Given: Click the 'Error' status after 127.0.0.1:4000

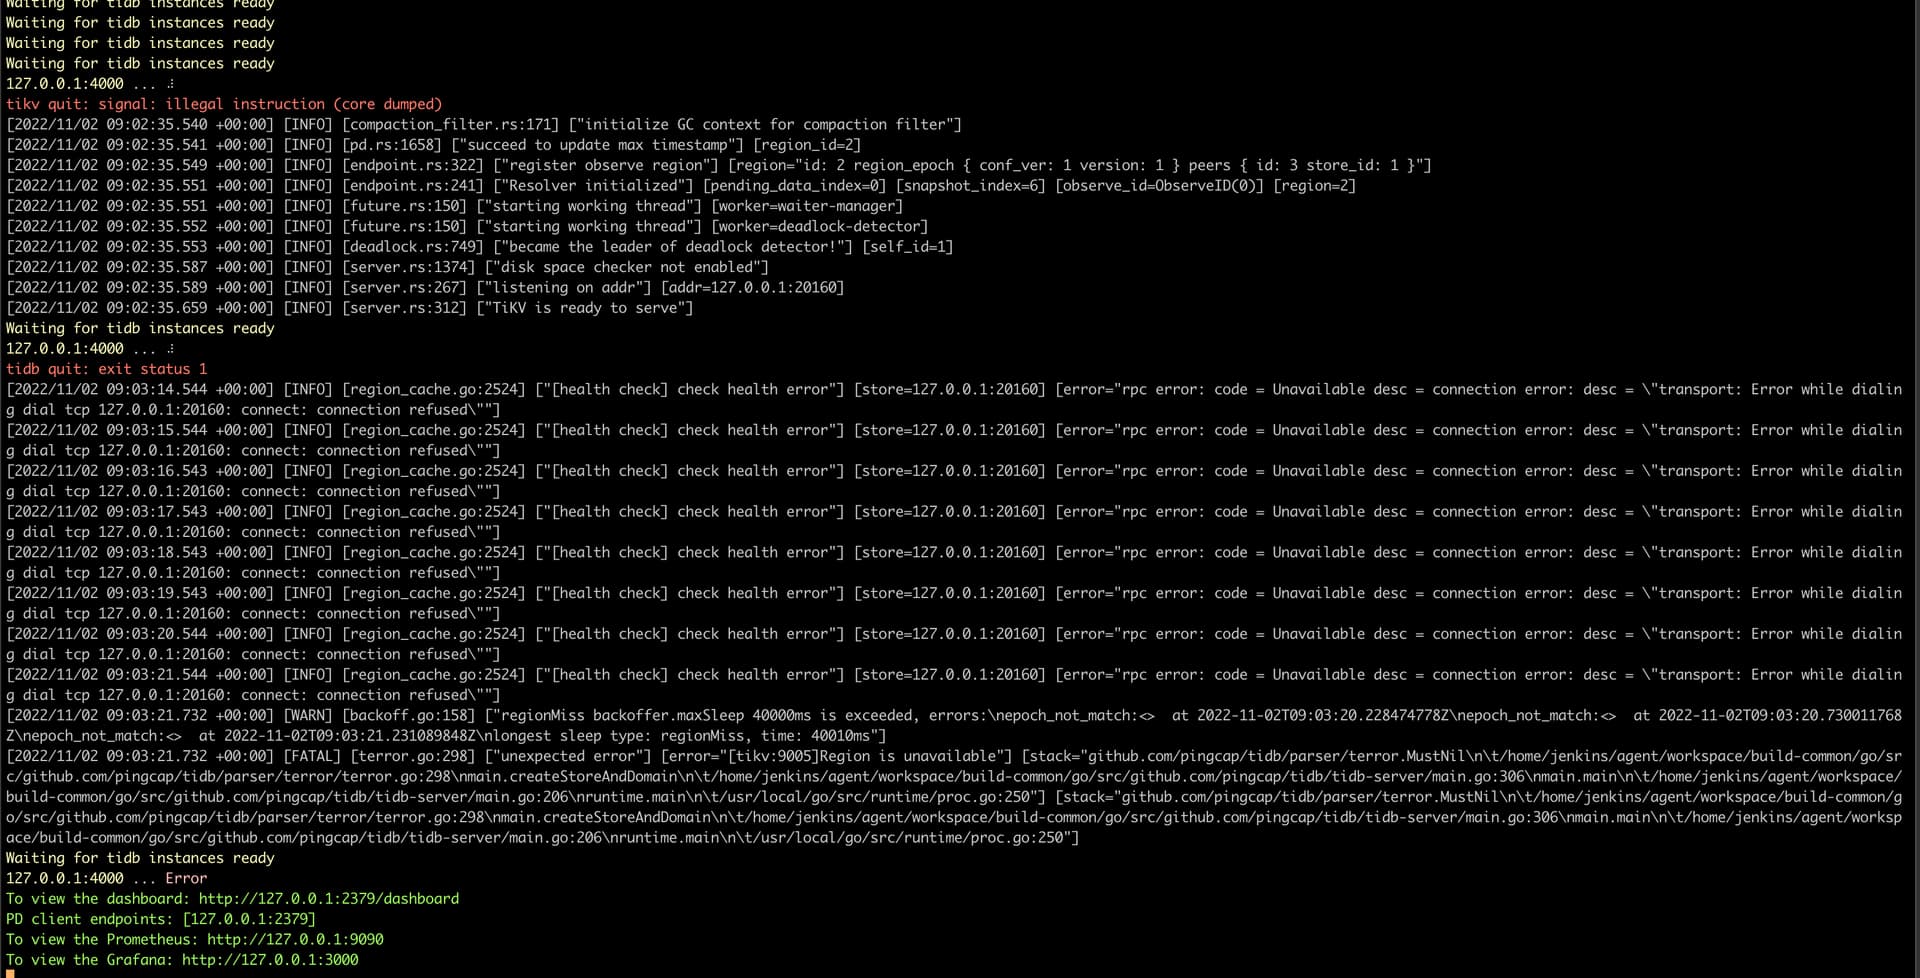Looking at the screenshot, I should (x=186, y=878).
